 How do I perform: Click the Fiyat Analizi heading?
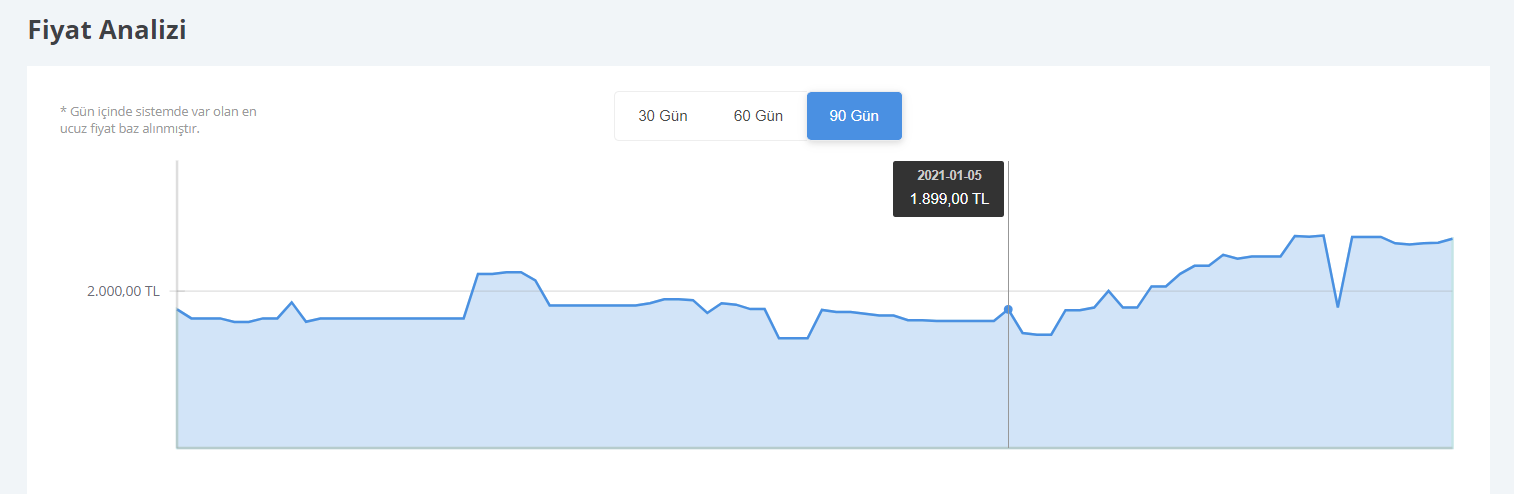click(107, 30)
